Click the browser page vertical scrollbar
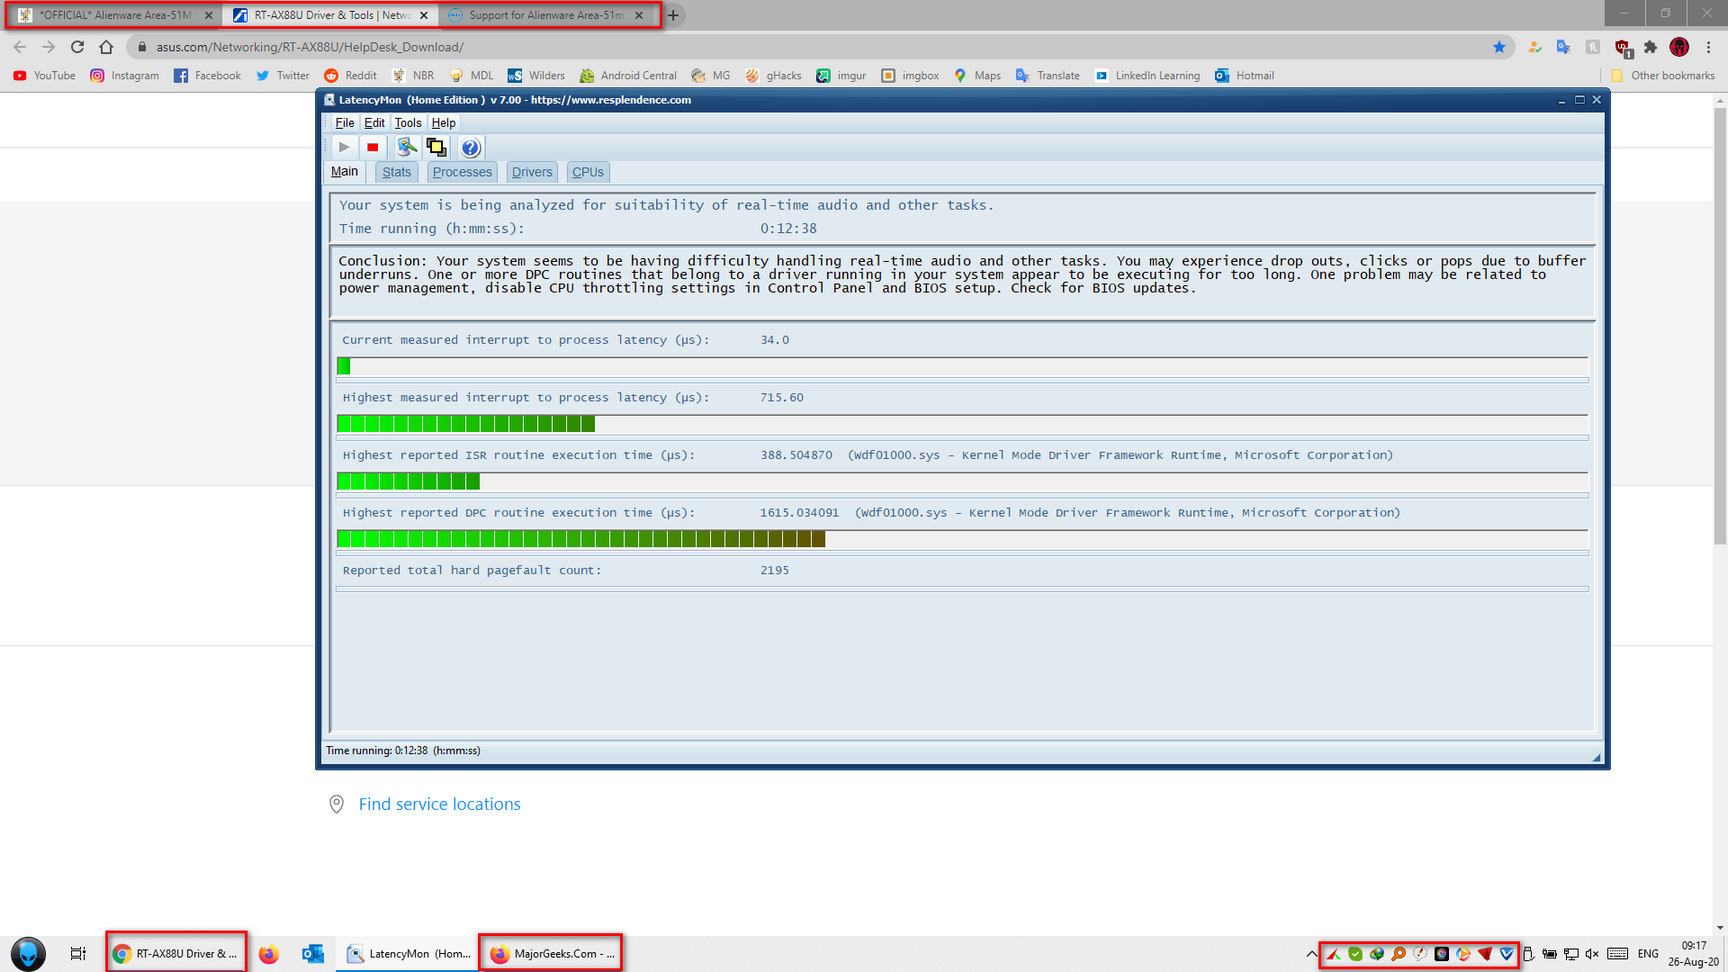Viewport: 1728px width, 972px height. pyautogui.click(x=1720, y=327)
